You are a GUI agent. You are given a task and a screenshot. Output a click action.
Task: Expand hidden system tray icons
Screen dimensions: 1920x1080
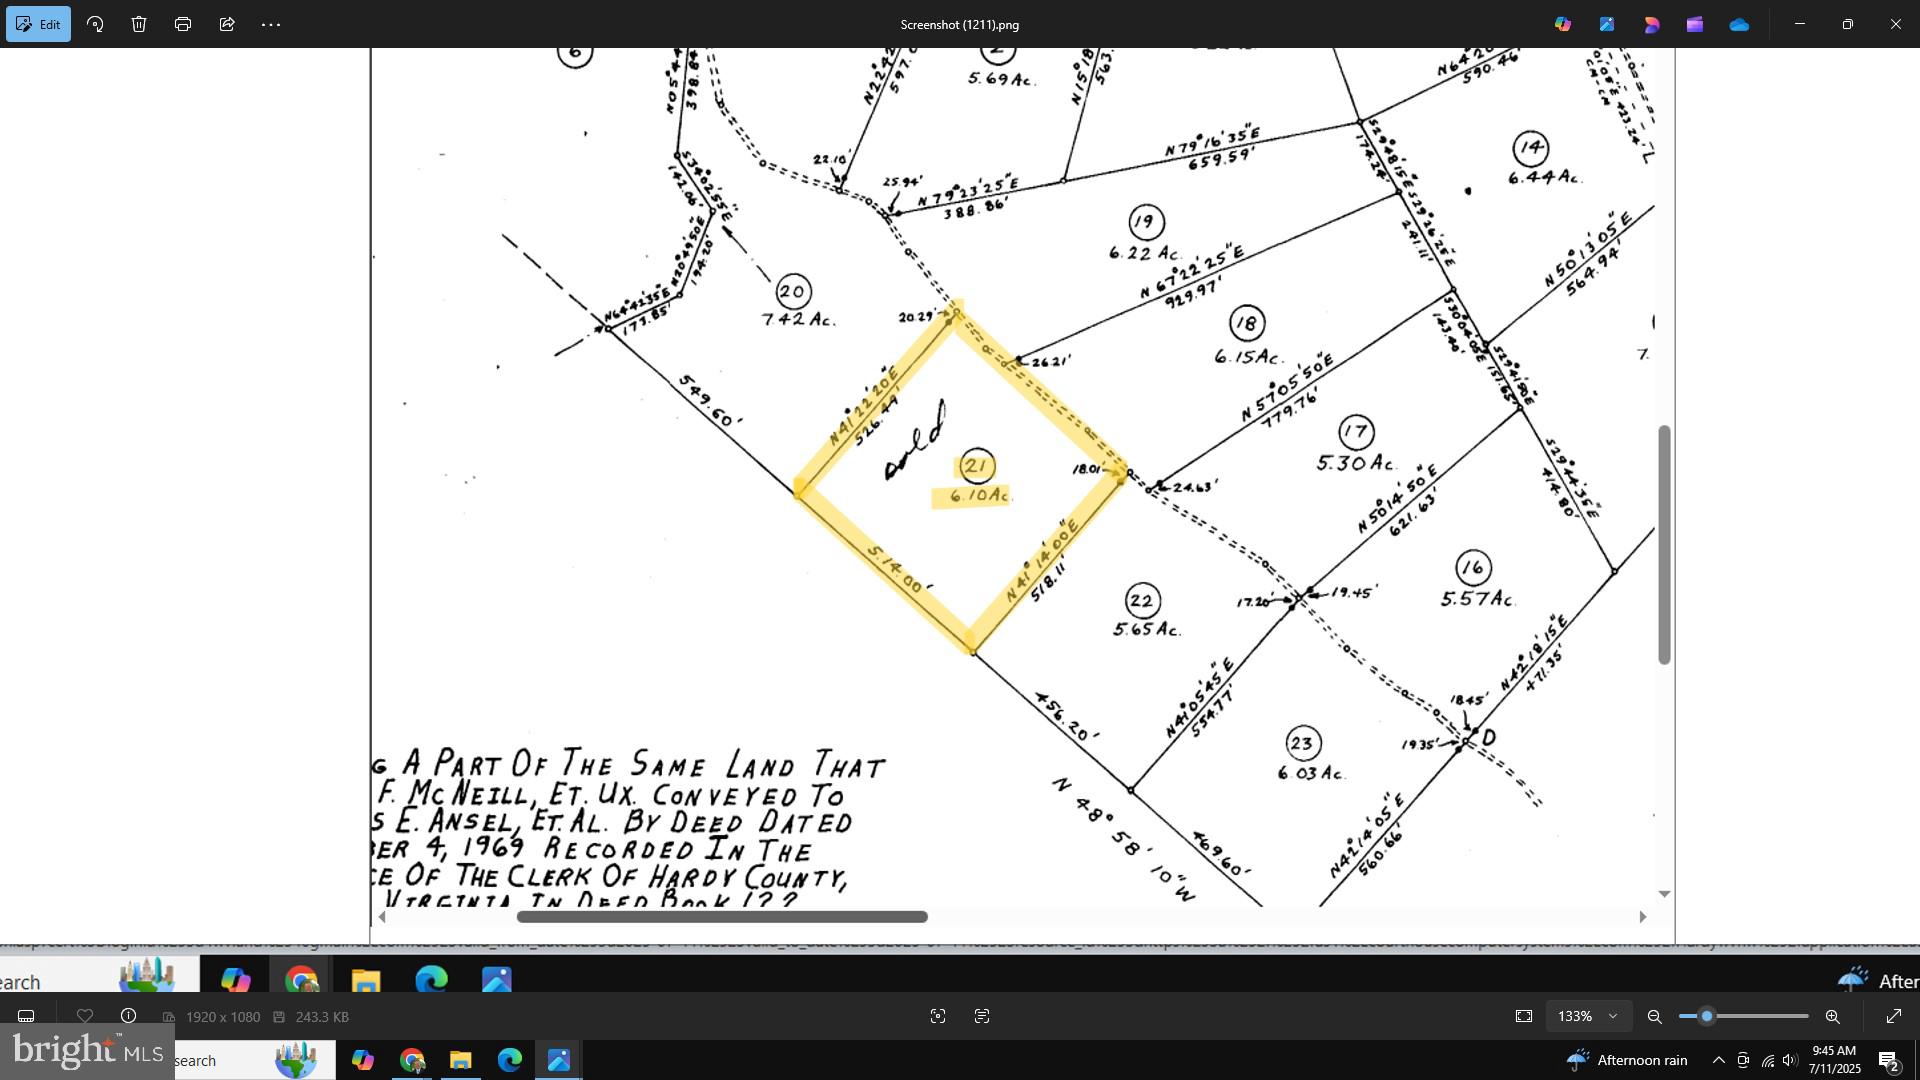[1718, 1060]
